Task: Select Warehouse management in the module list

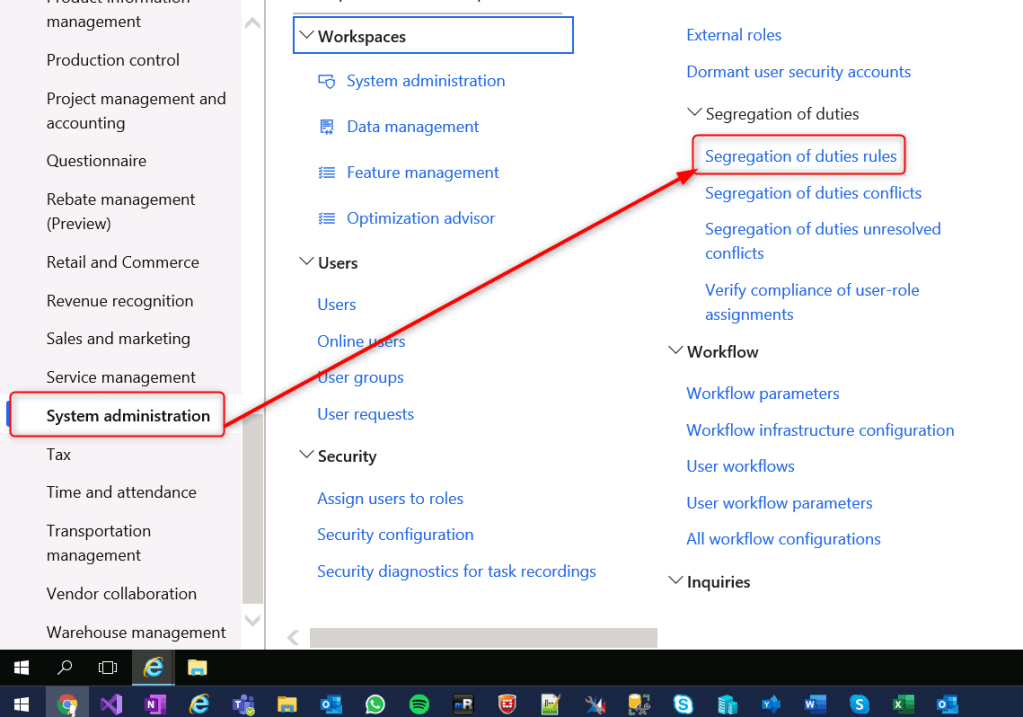Action: (136, 632)
